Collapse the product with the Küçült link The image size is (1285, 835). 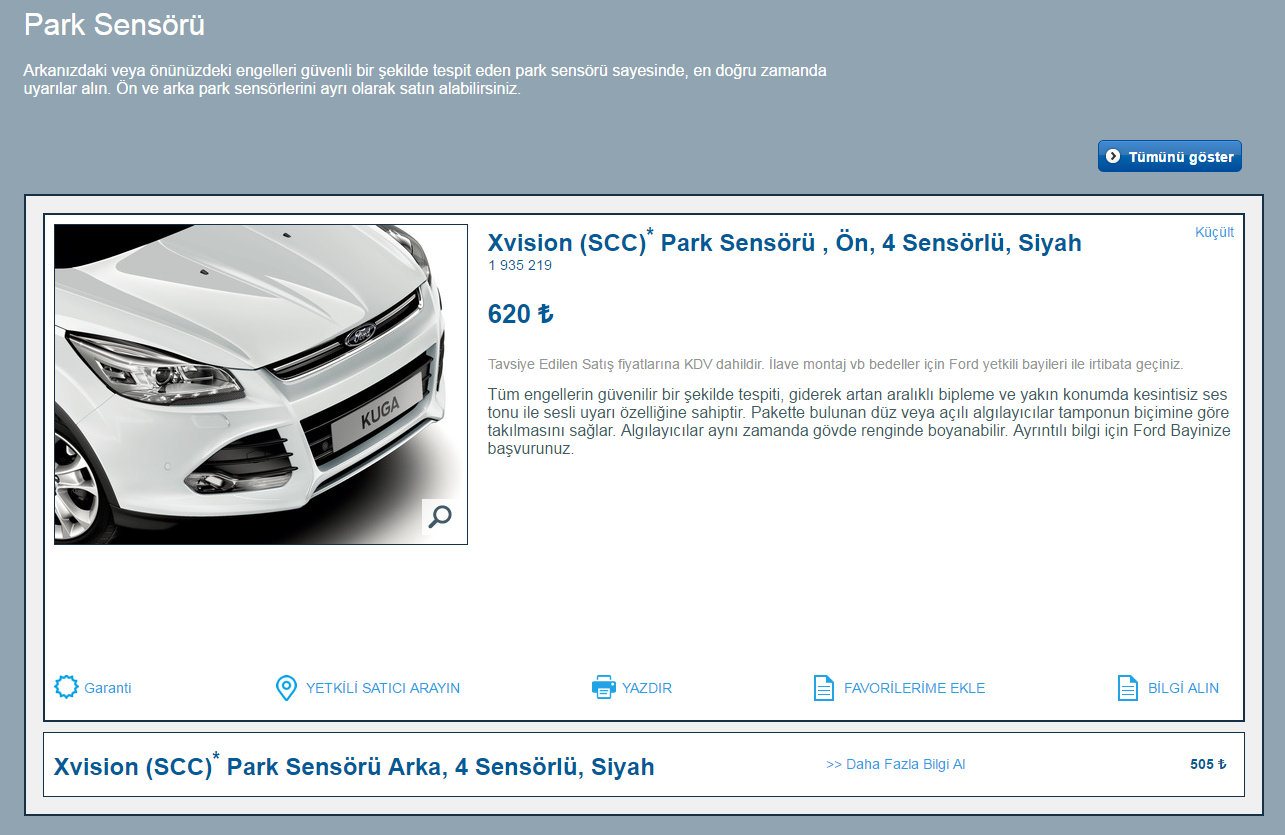[1214, 232]
